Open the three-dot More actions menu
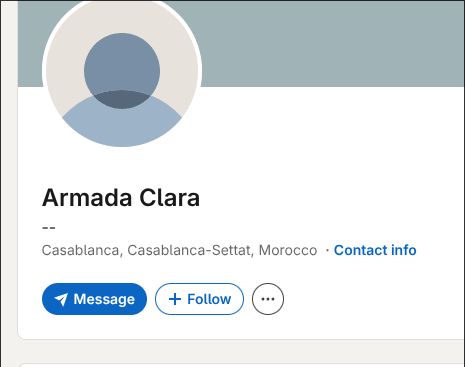Image resolution: width=465 pixels, height=367 pixels. pyautogui.click(x=268, y=299)
